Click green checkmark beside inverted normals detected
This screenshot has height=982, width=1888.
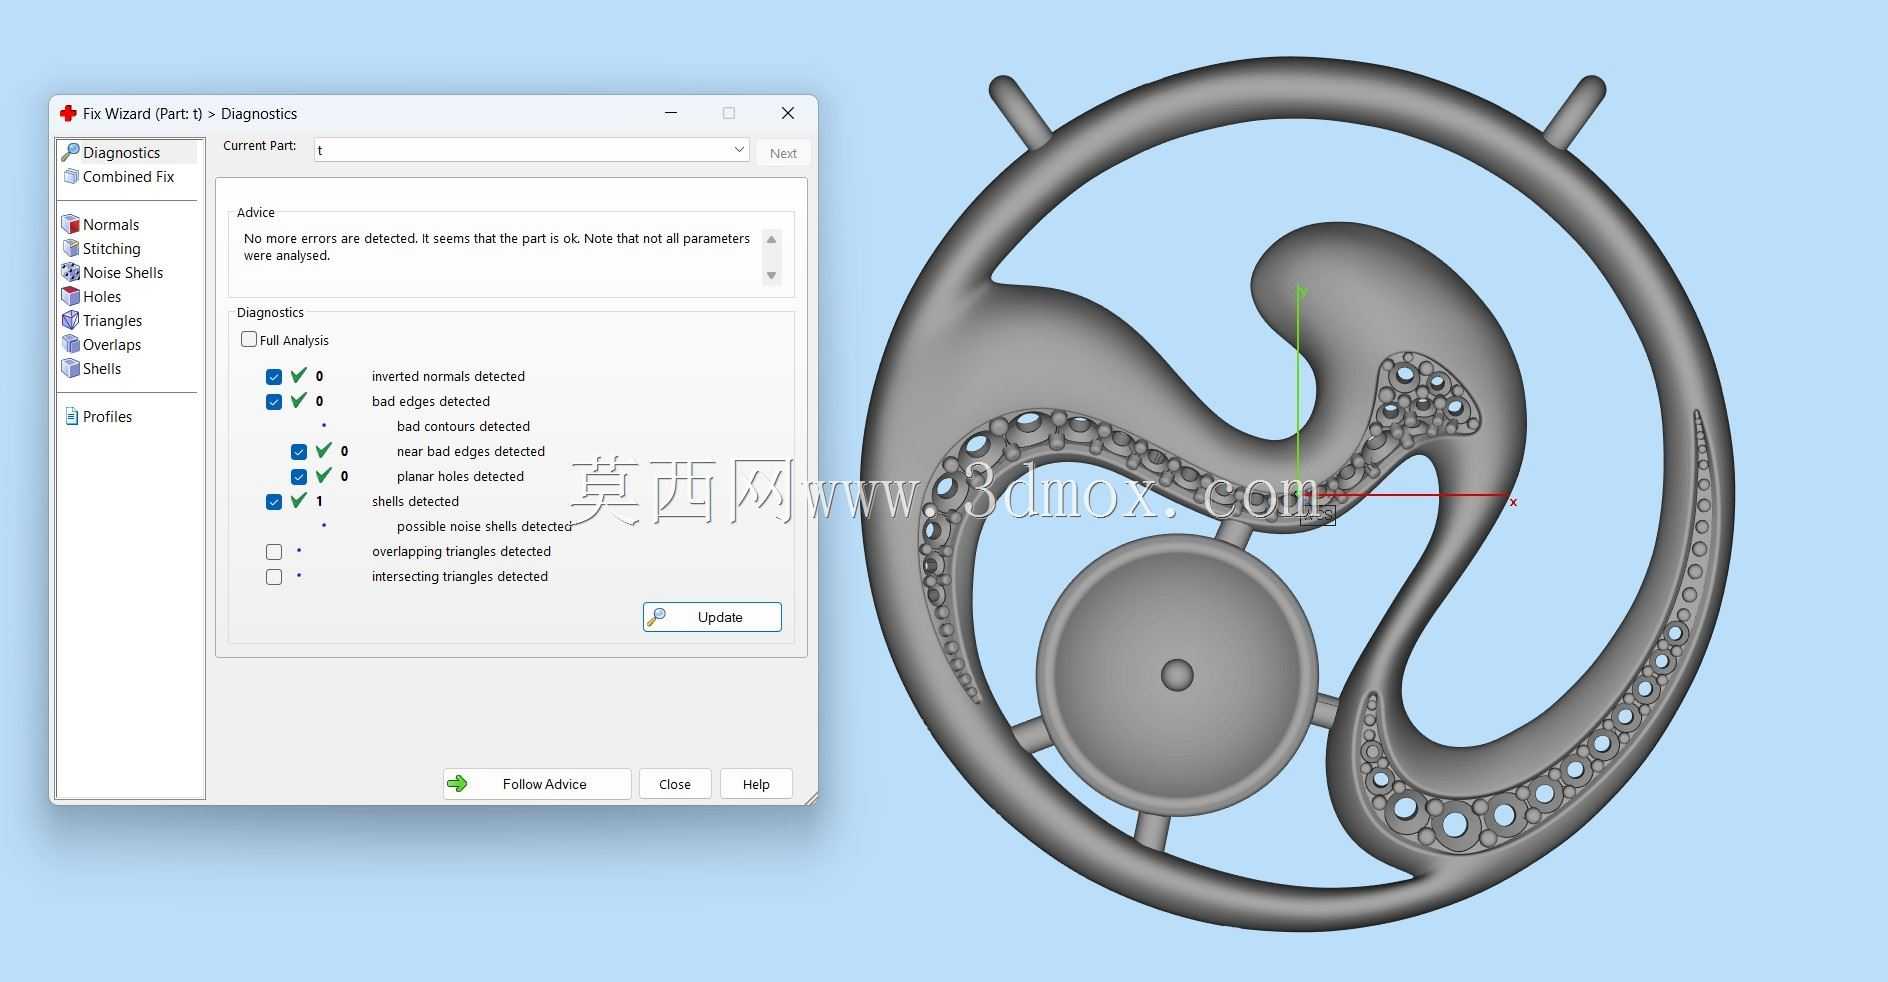point(298,375)
